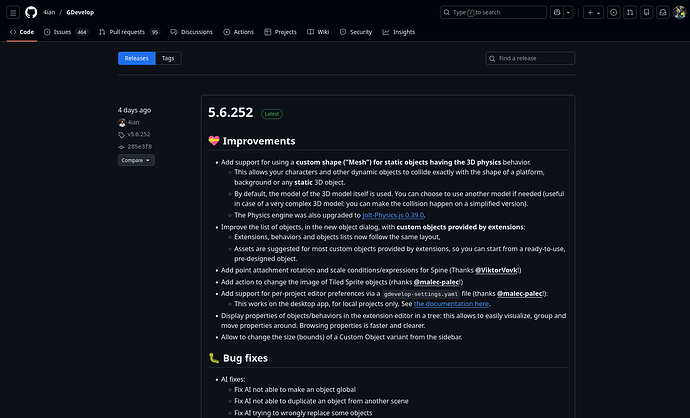Click the user profile avatar

coord(677,12)
